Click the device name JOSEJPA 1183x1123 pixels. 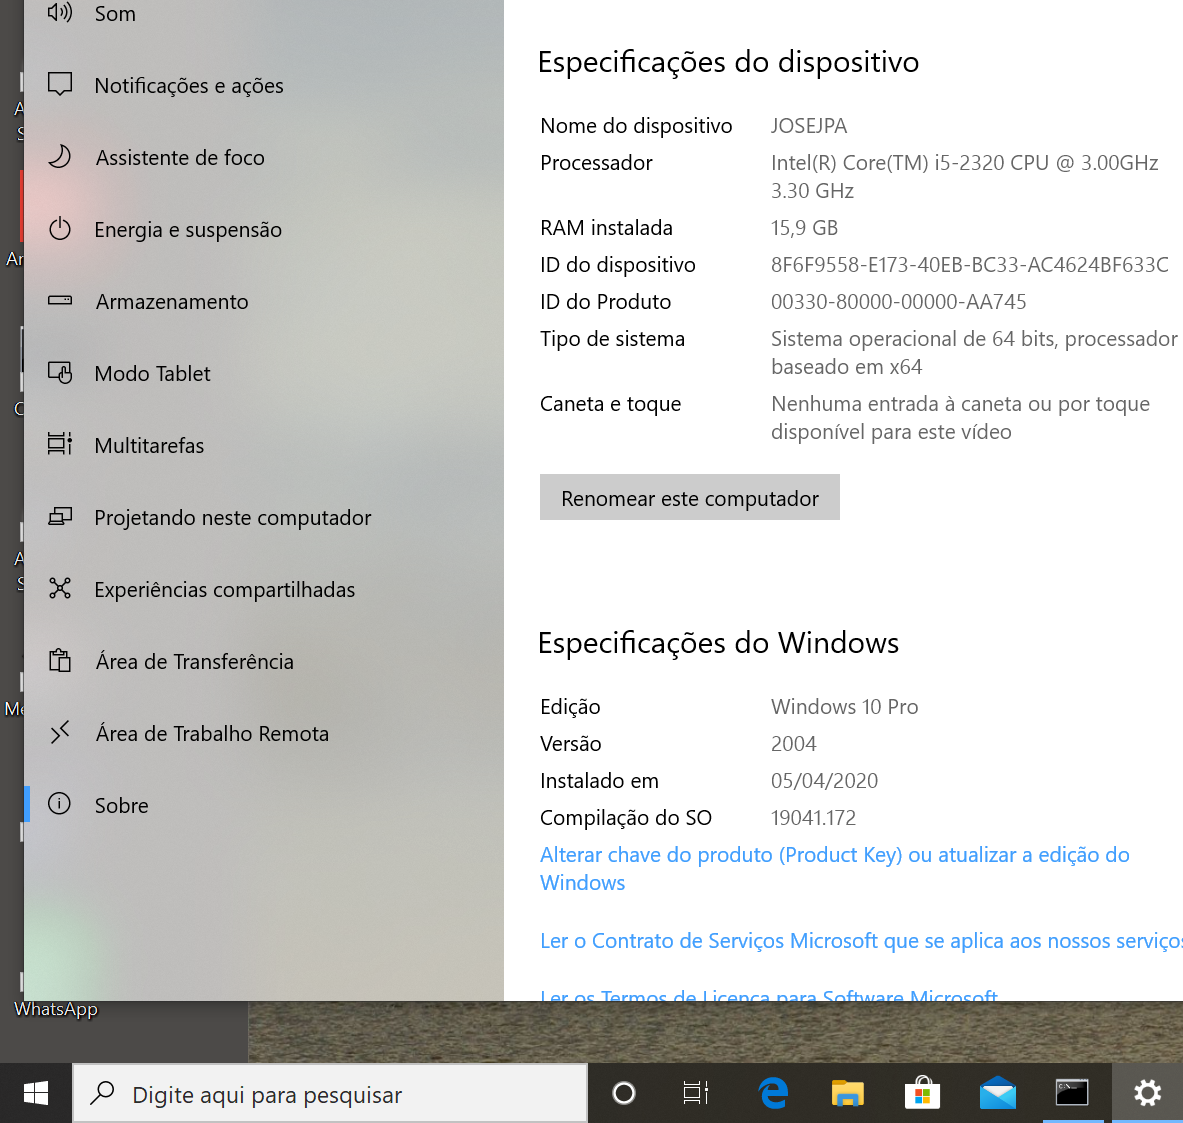(809, 125)
